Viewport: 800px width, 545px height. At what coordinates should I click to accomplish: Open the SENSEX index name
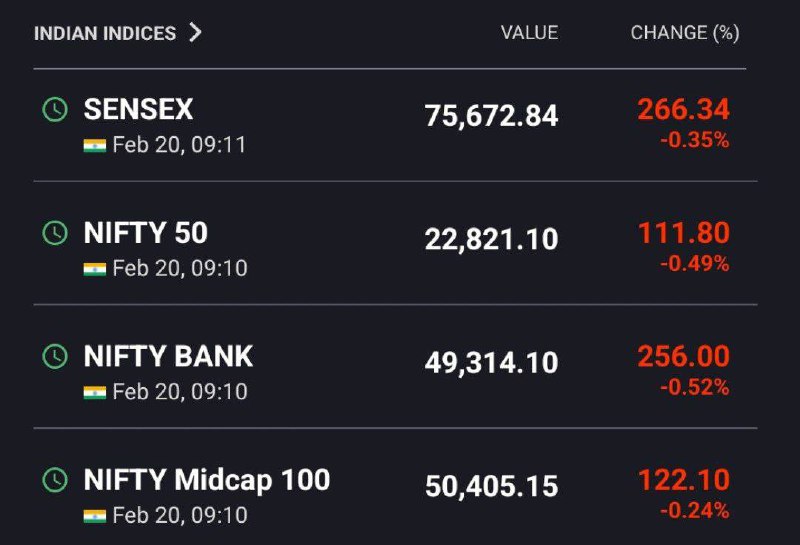[x=138, y=109]
